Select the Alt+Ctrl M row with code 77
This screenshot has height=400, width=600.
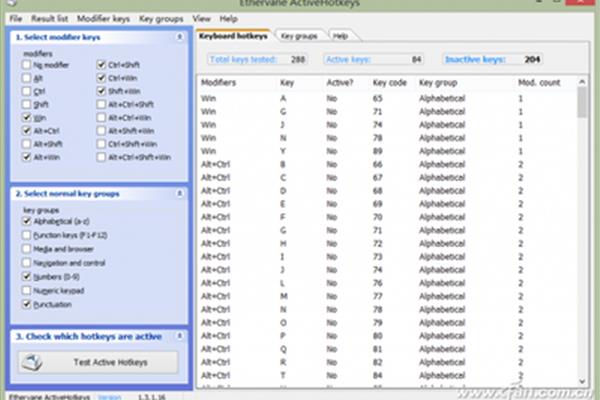[x=387, y=296]
